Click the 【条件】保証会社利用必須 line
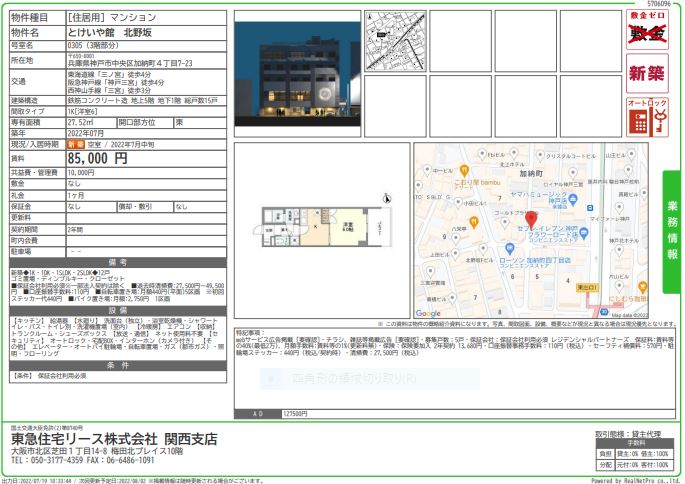 point(49,376)
